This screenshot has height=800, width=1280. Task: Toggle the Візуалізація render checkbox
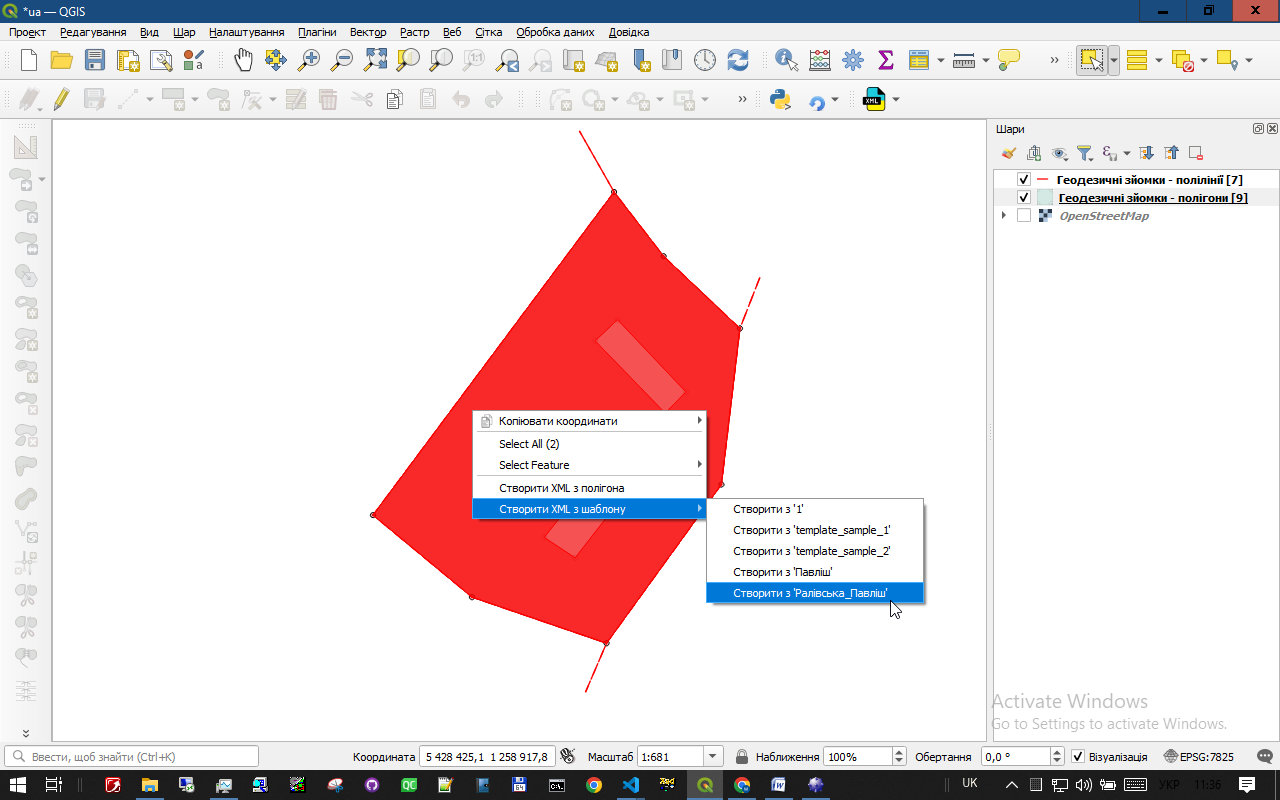[1077, 757]
